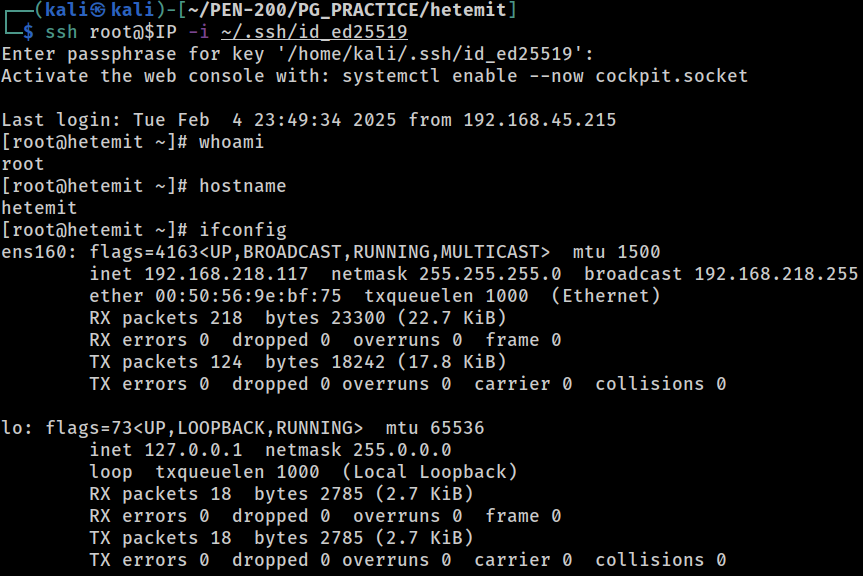Click the underlined ~/.ssh/id_ed25519 key path
This screenshot has height=576, width=863.
click(x=314, y=32)
